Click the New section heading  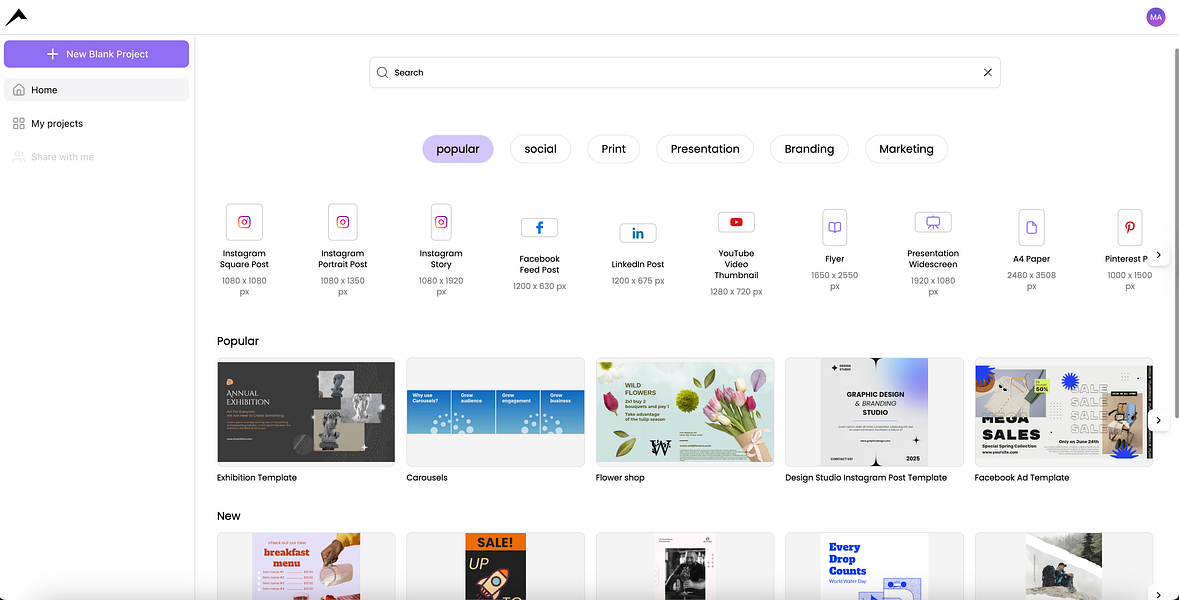click(x=229, y=516)
